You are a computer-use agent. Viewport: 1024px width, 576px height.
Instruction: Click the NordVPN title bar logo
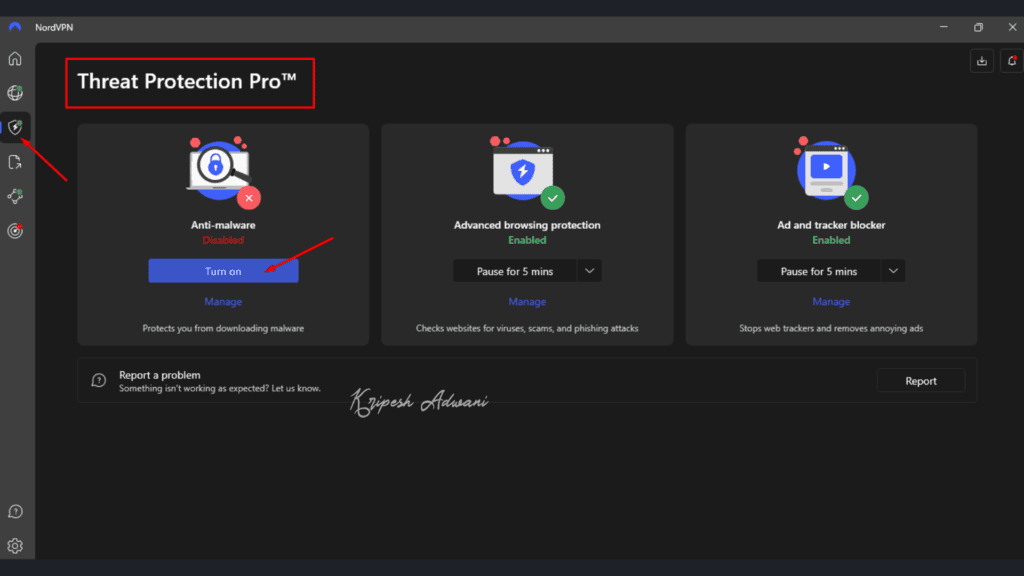click(14, 28)
